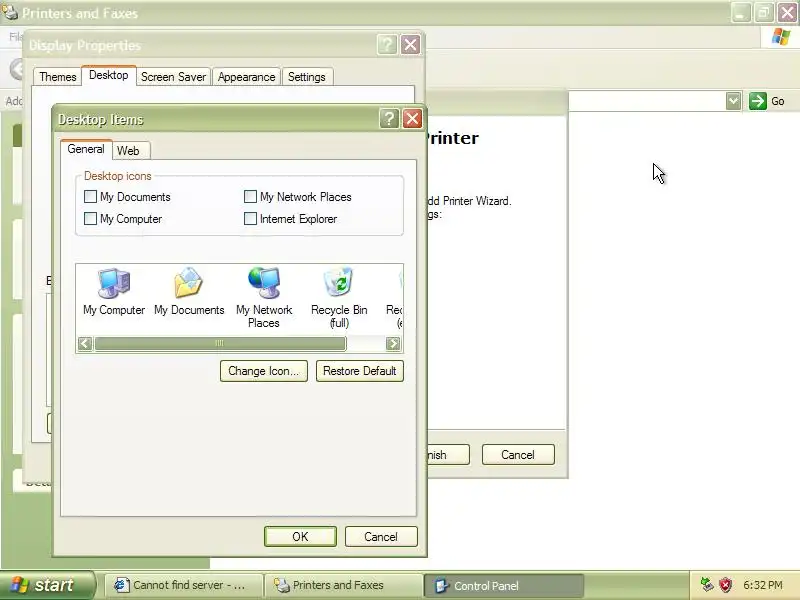Enable the My Computer checkbox
This screenshot has width=800, height=600.
pyautogui.click(x=90, y=218)
